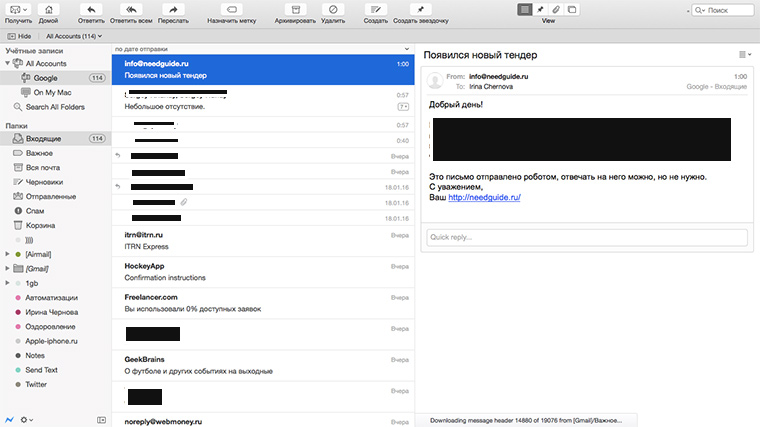Open the Важное folder
The image size is (760, 427).
[55, 153]
